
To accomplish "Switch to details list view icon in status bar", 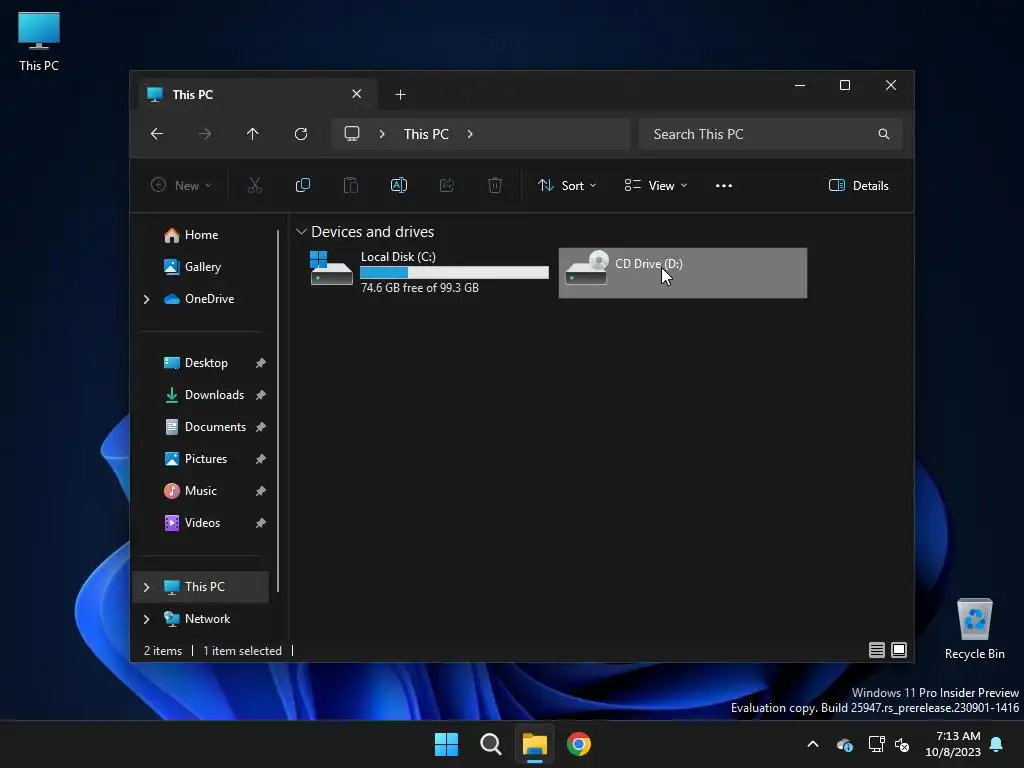I will [876, 650].
